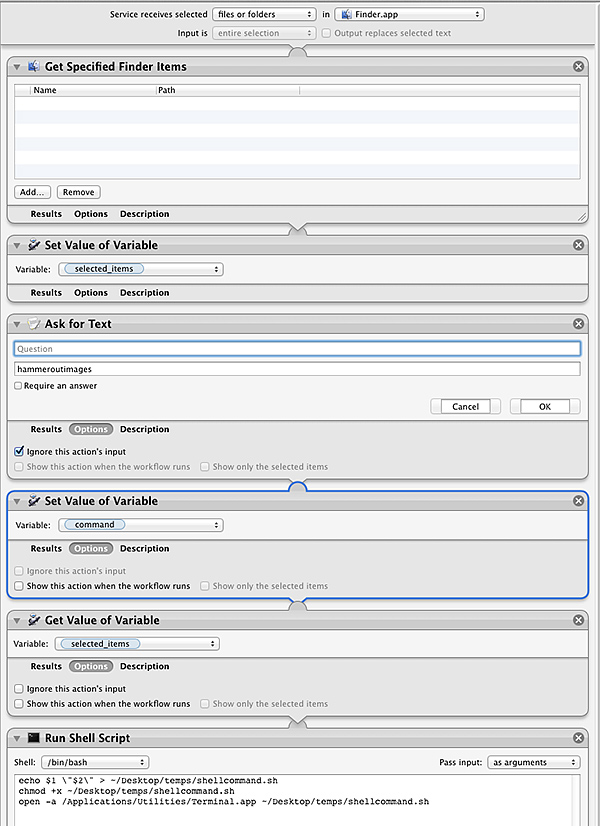Click the Question input field

(297, 349)
